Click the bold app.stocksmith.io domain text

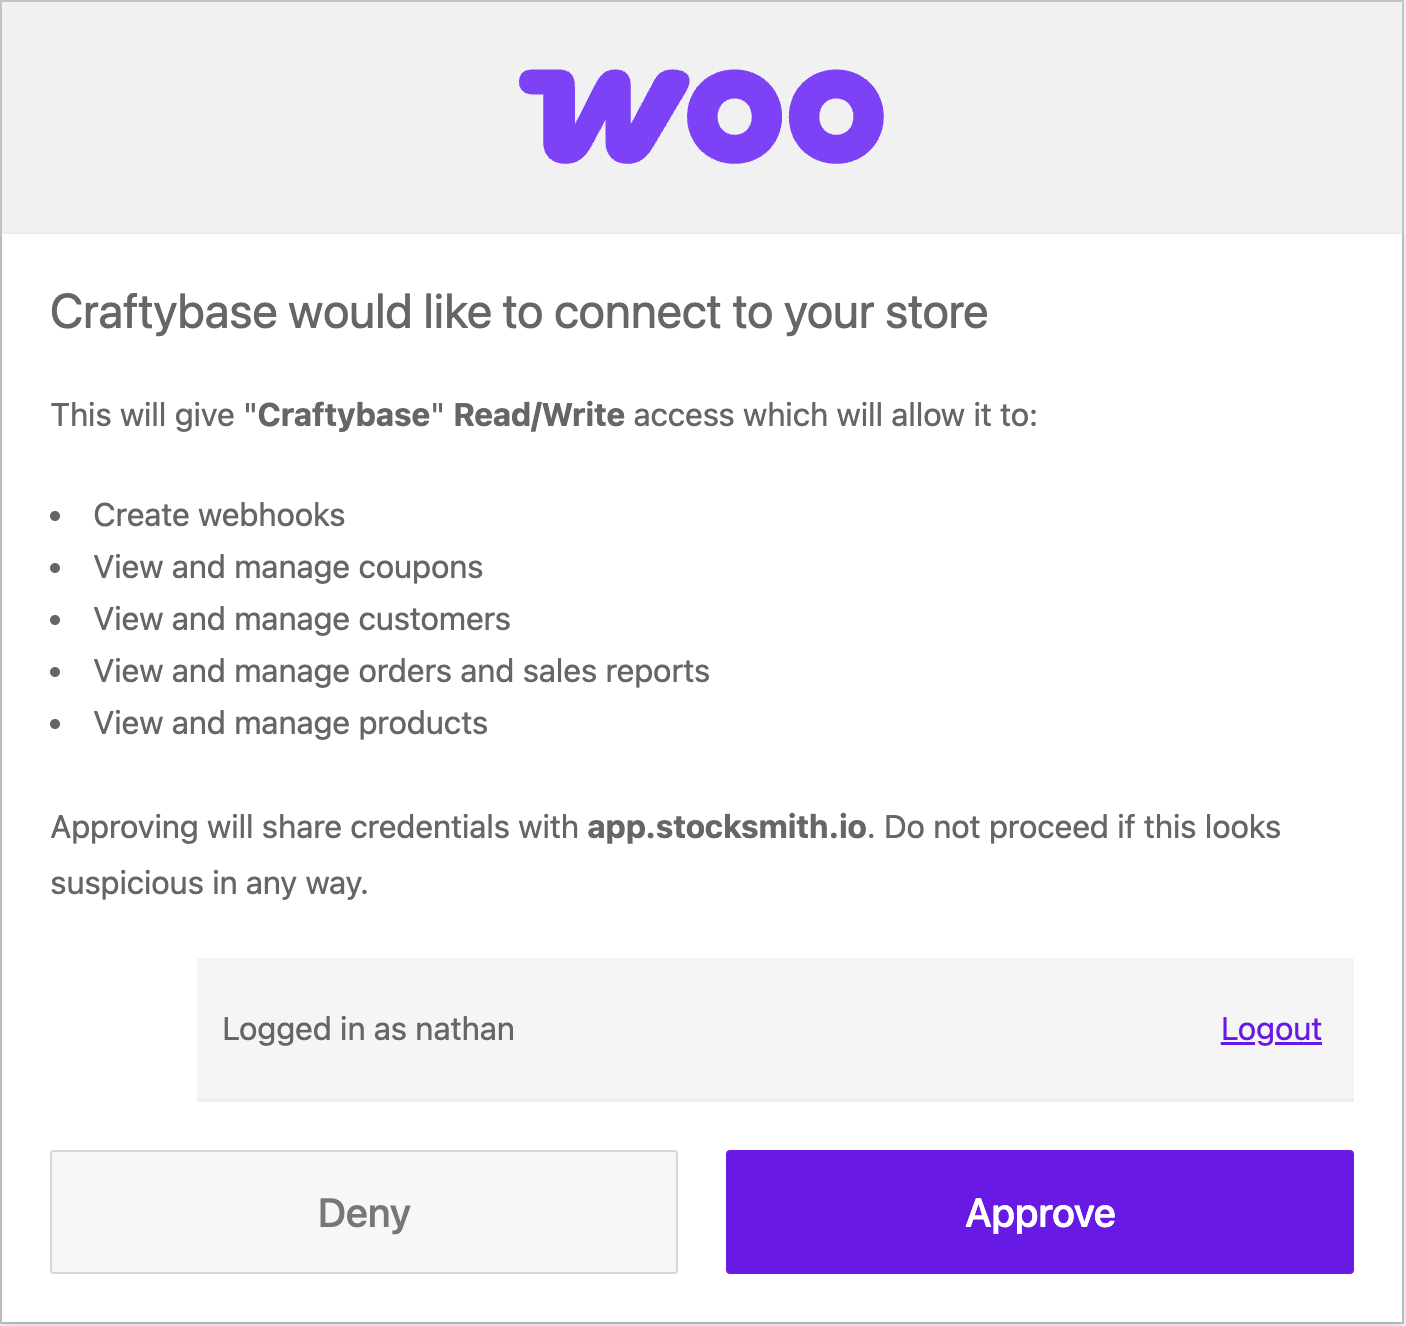click(727, 827)
